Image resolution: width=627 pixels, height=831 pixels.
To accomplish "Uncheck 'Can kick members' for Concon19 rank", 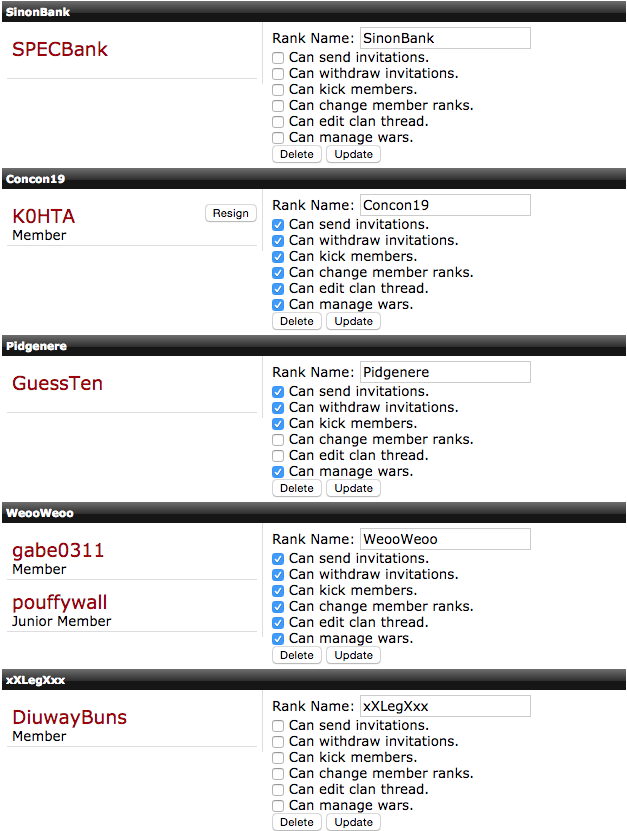I will coord(278,257).
